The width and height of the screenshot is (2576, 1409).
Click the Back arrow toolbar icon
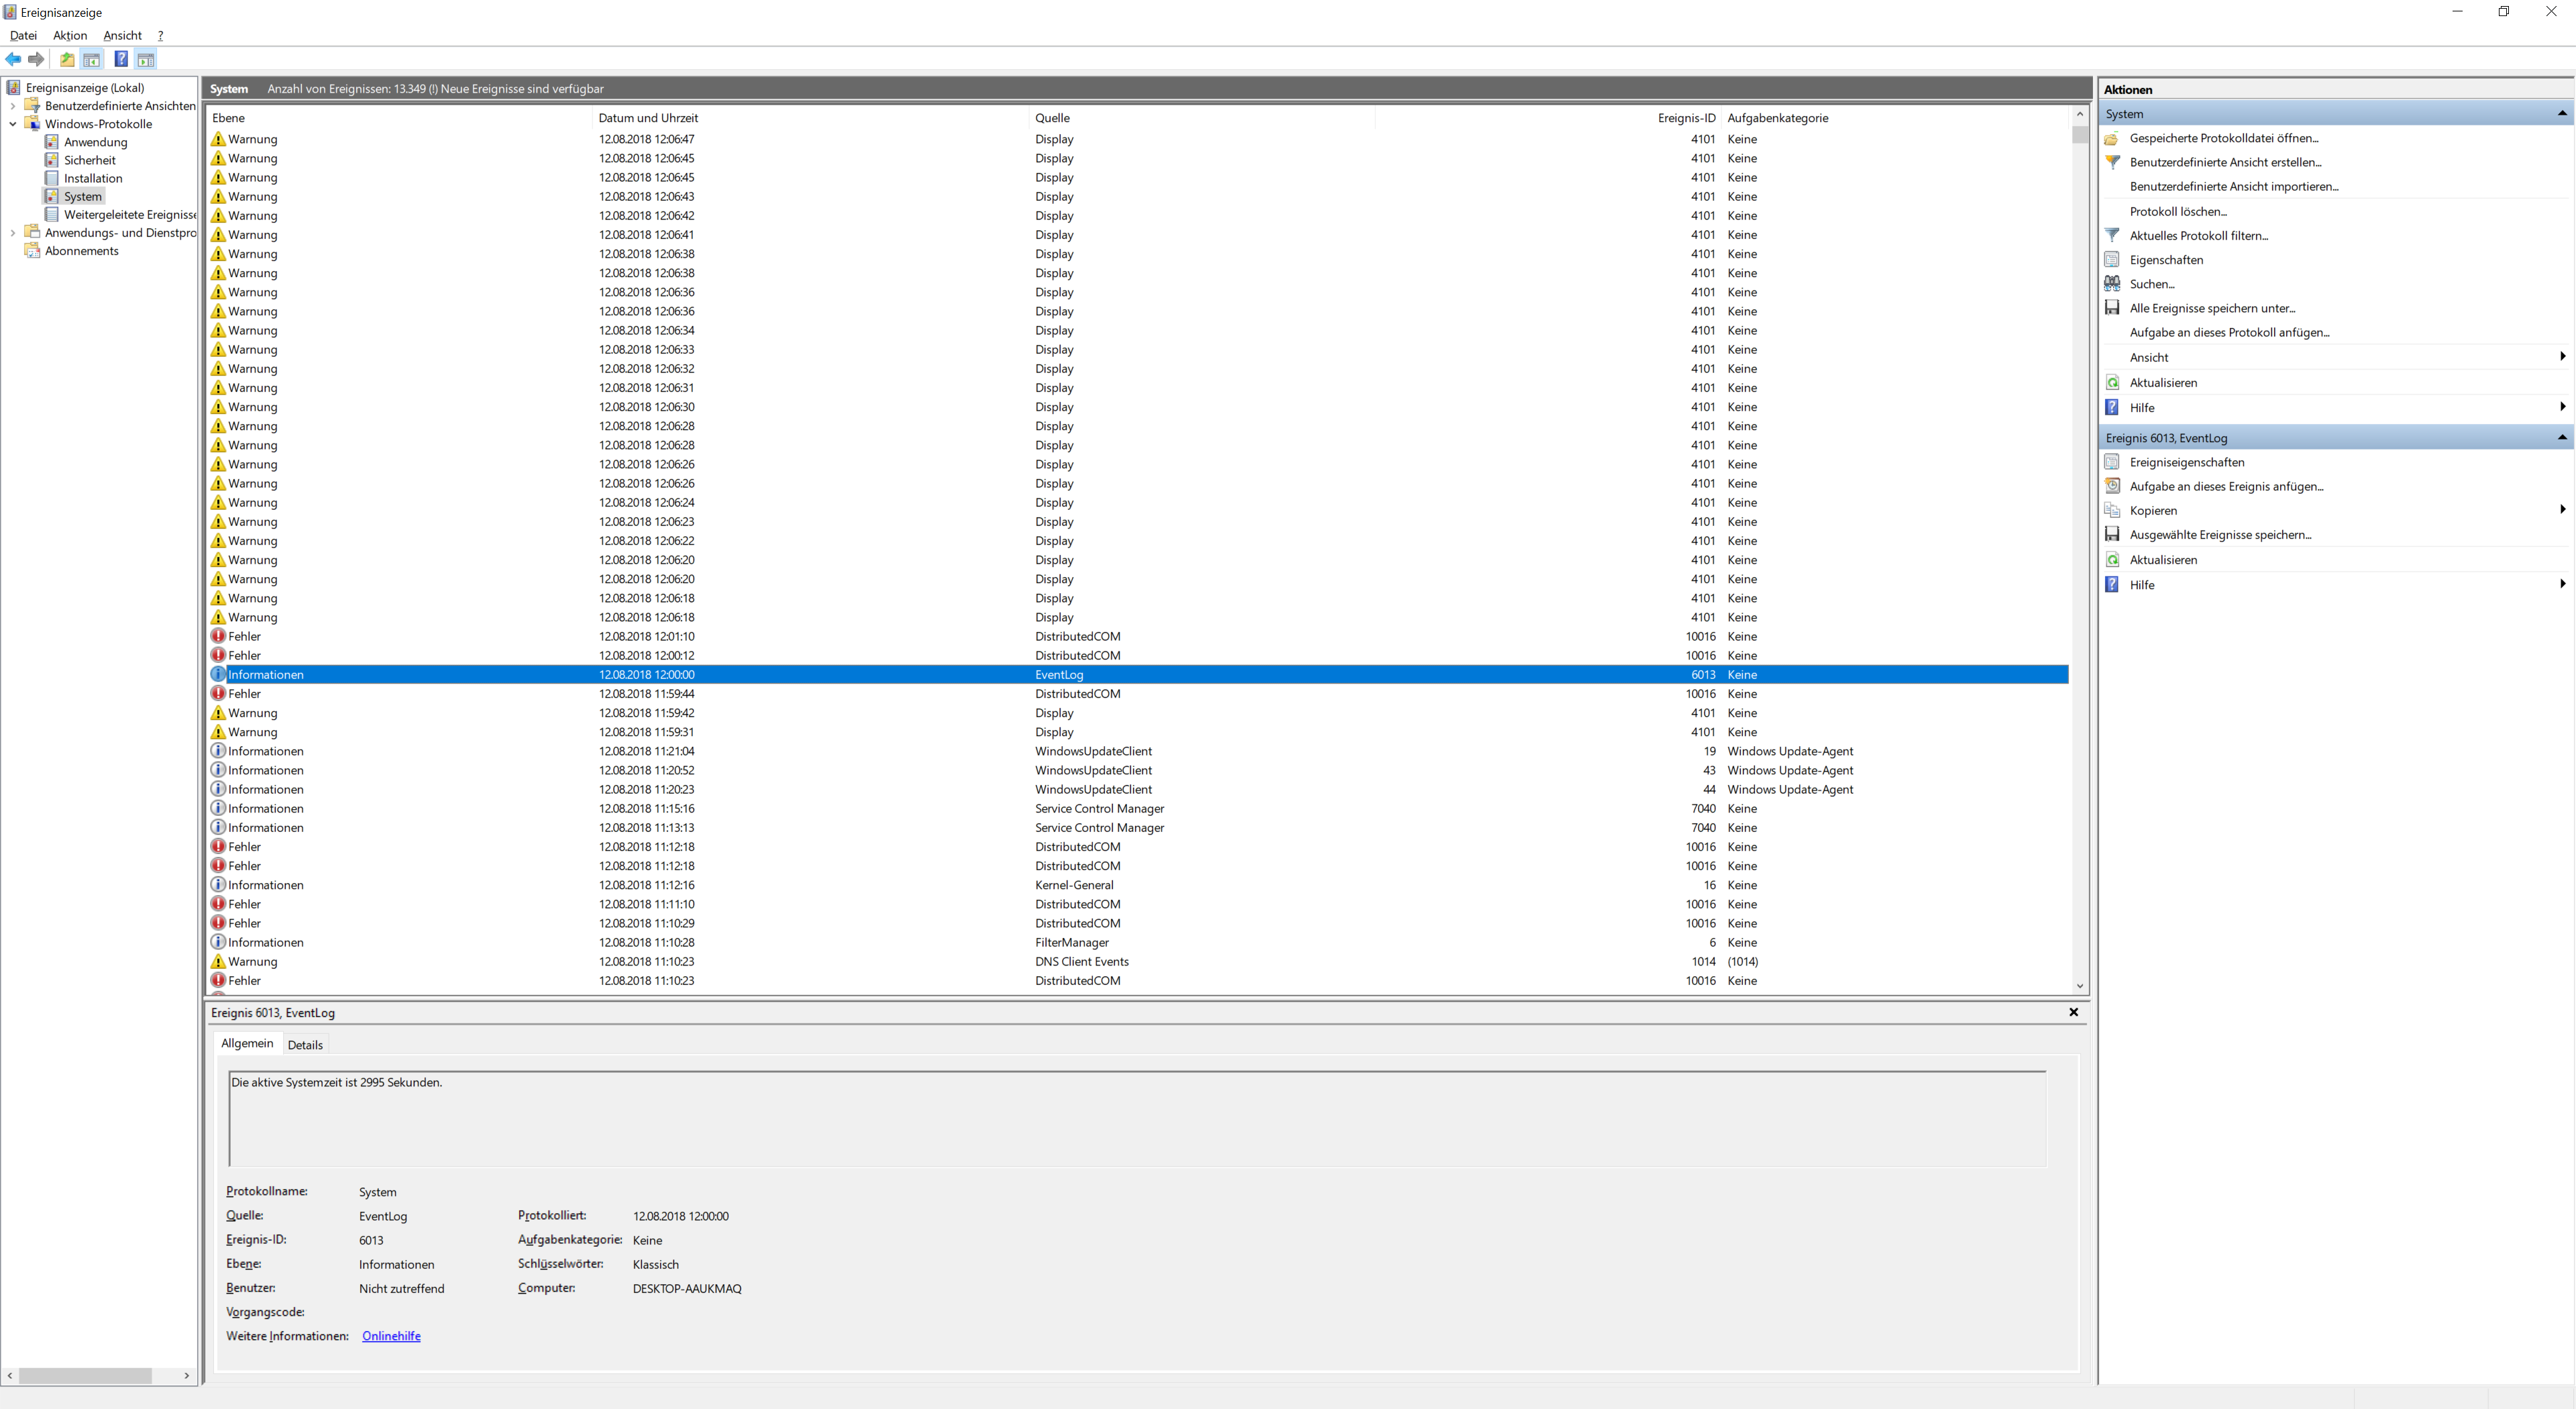tap(13, 60)
